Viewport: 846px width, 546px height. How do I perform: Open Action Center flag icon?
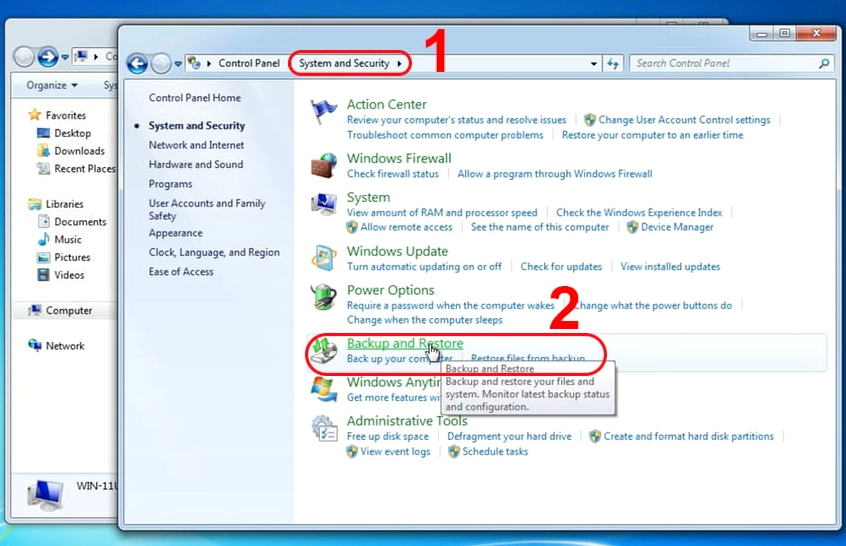coord(324,112)
